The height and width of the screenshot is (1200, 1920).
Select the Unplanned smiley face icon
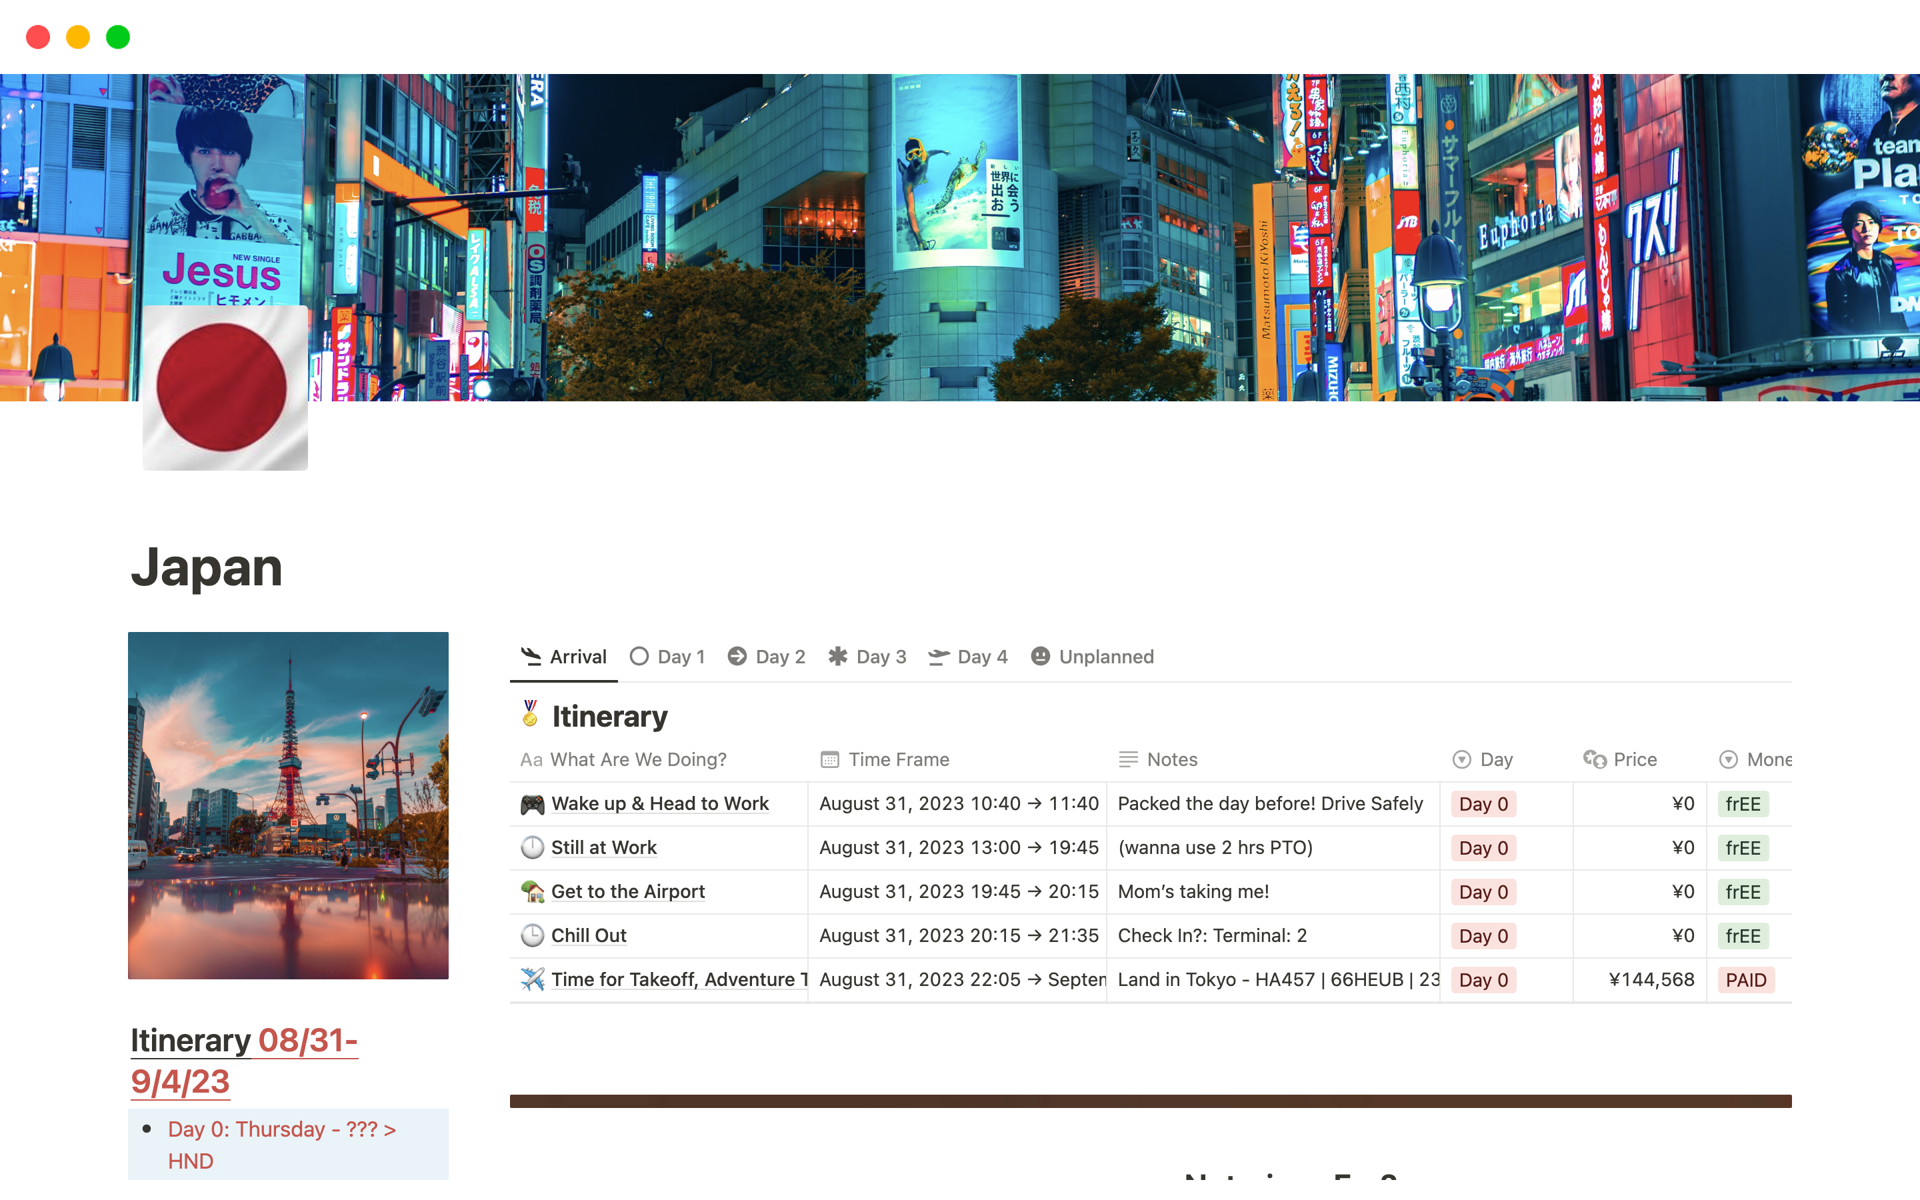1041,655
